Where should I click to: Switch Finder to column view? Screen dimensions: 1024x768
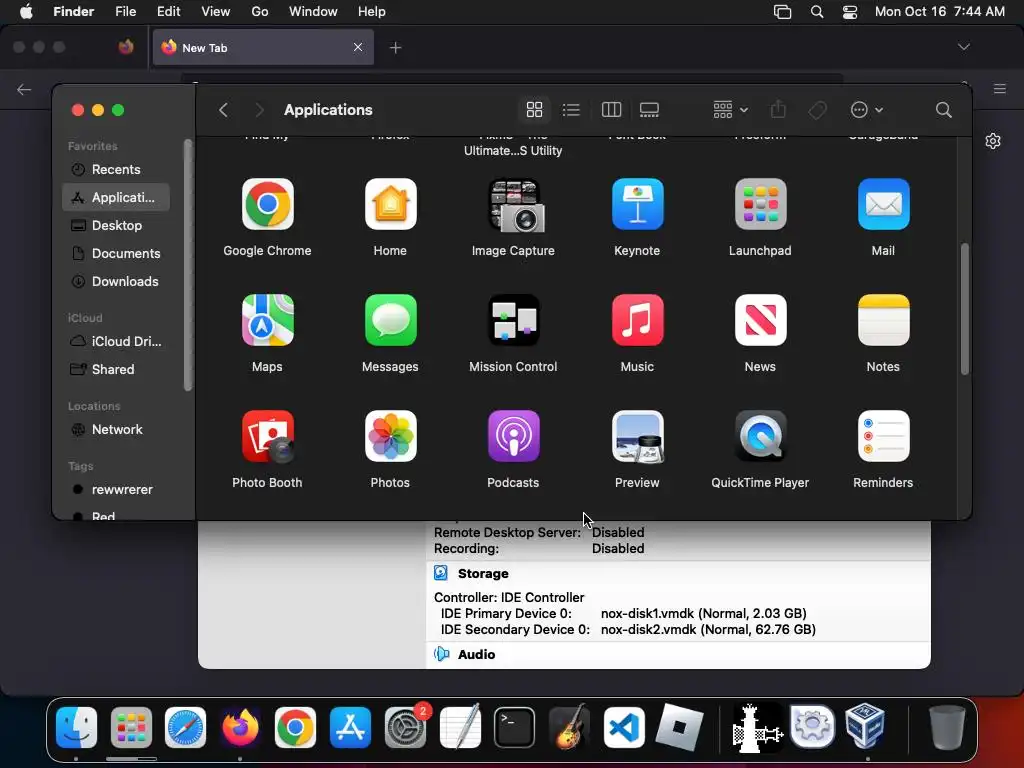611,110
